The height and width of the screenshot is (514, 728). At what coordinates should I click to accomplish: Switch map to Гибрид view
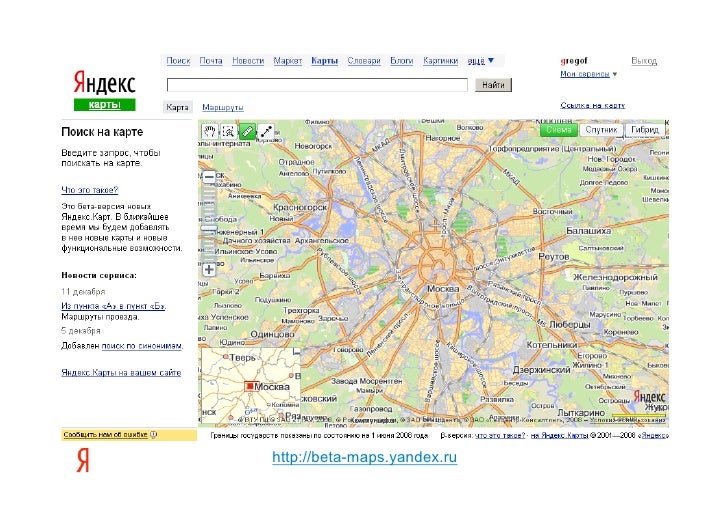pyautogui.click(x=645, y=130)
